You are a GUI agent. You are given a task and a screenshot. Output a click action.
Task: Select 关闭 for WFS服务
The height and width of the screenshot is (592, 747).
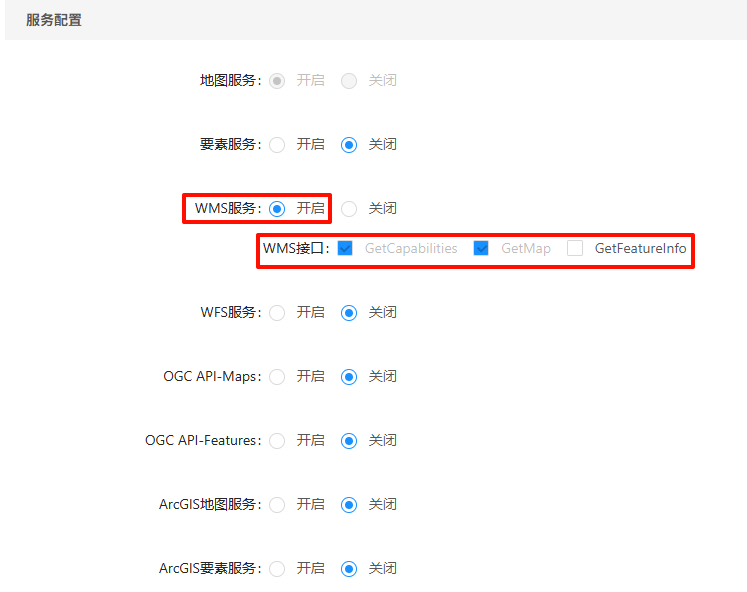(349, 312)
